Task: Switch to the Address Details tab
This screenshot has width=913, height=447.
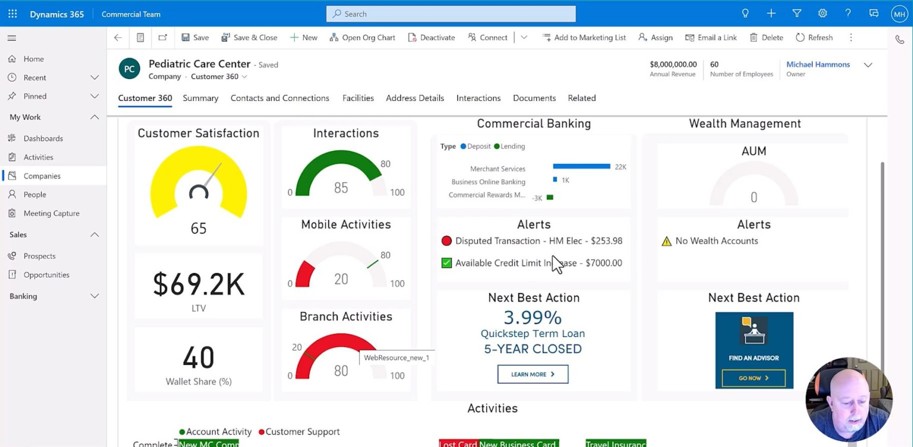Action: point(415,98)
